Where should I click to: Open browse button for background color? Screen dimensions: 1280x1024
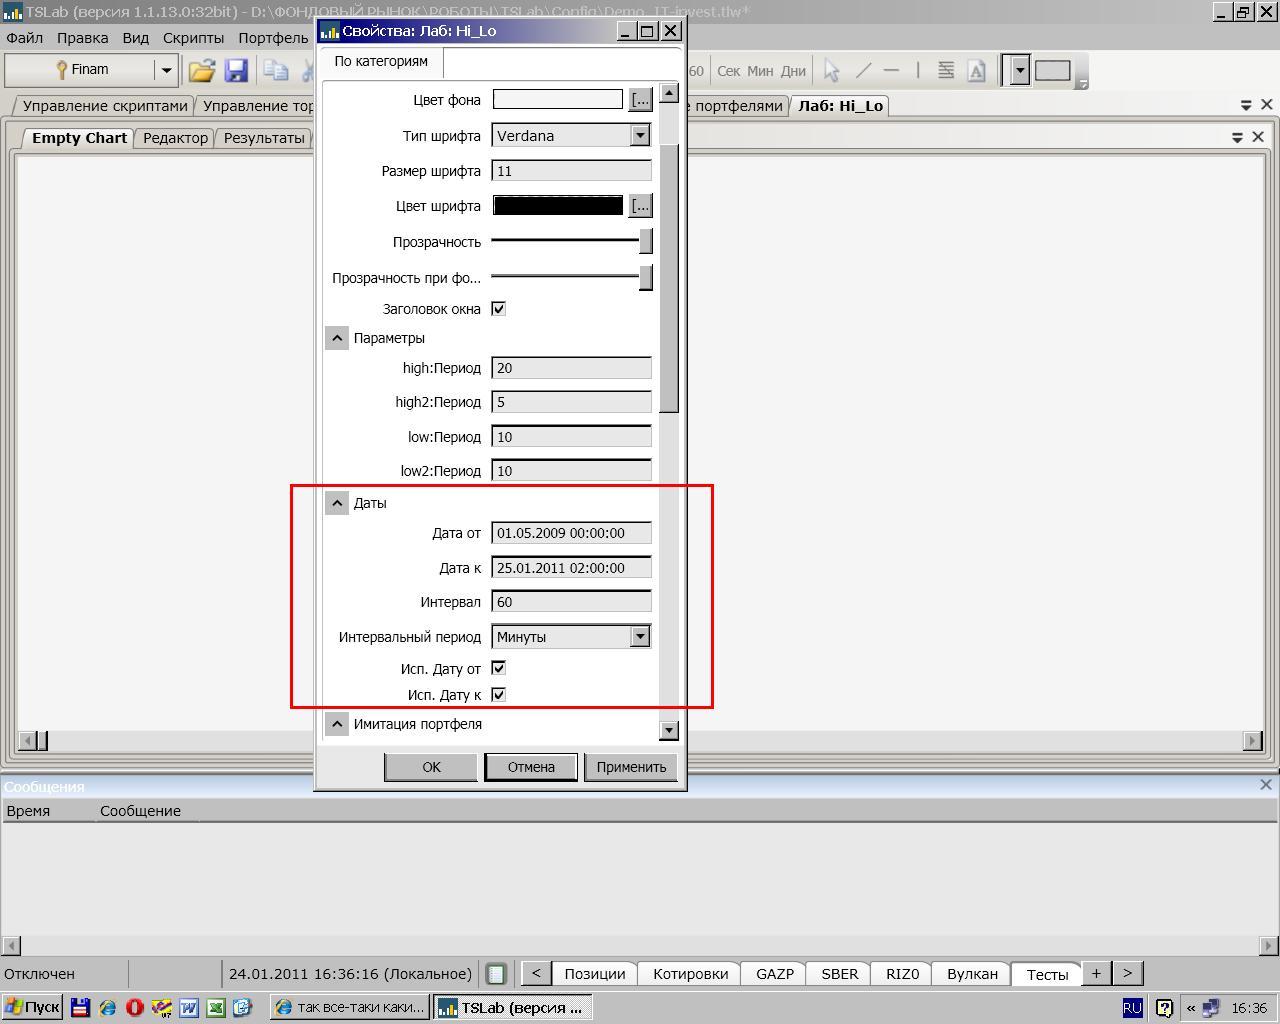coord(640,99)
